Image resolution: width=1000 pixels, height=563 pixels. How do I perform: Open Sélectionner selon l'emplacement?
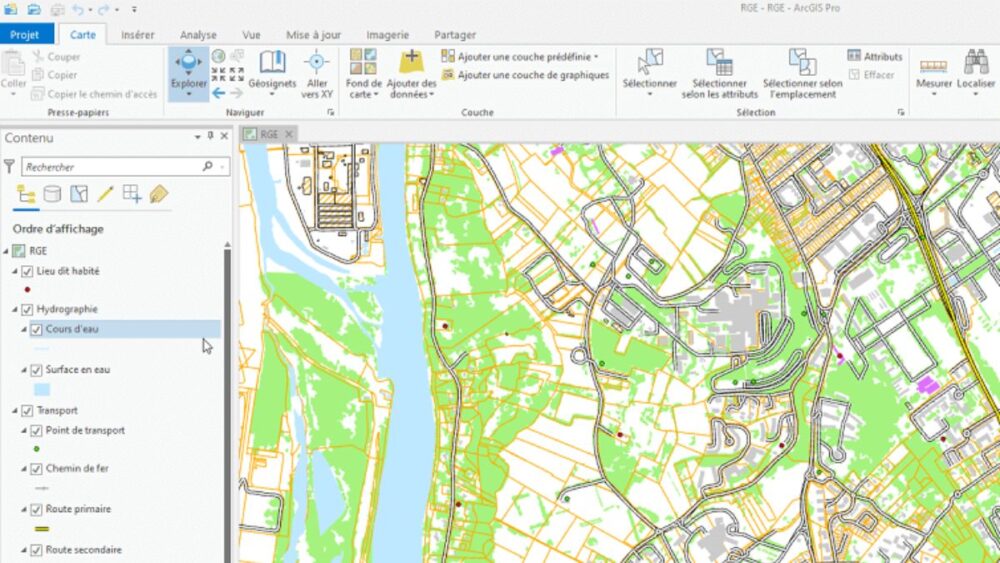[x=802, y=73]
